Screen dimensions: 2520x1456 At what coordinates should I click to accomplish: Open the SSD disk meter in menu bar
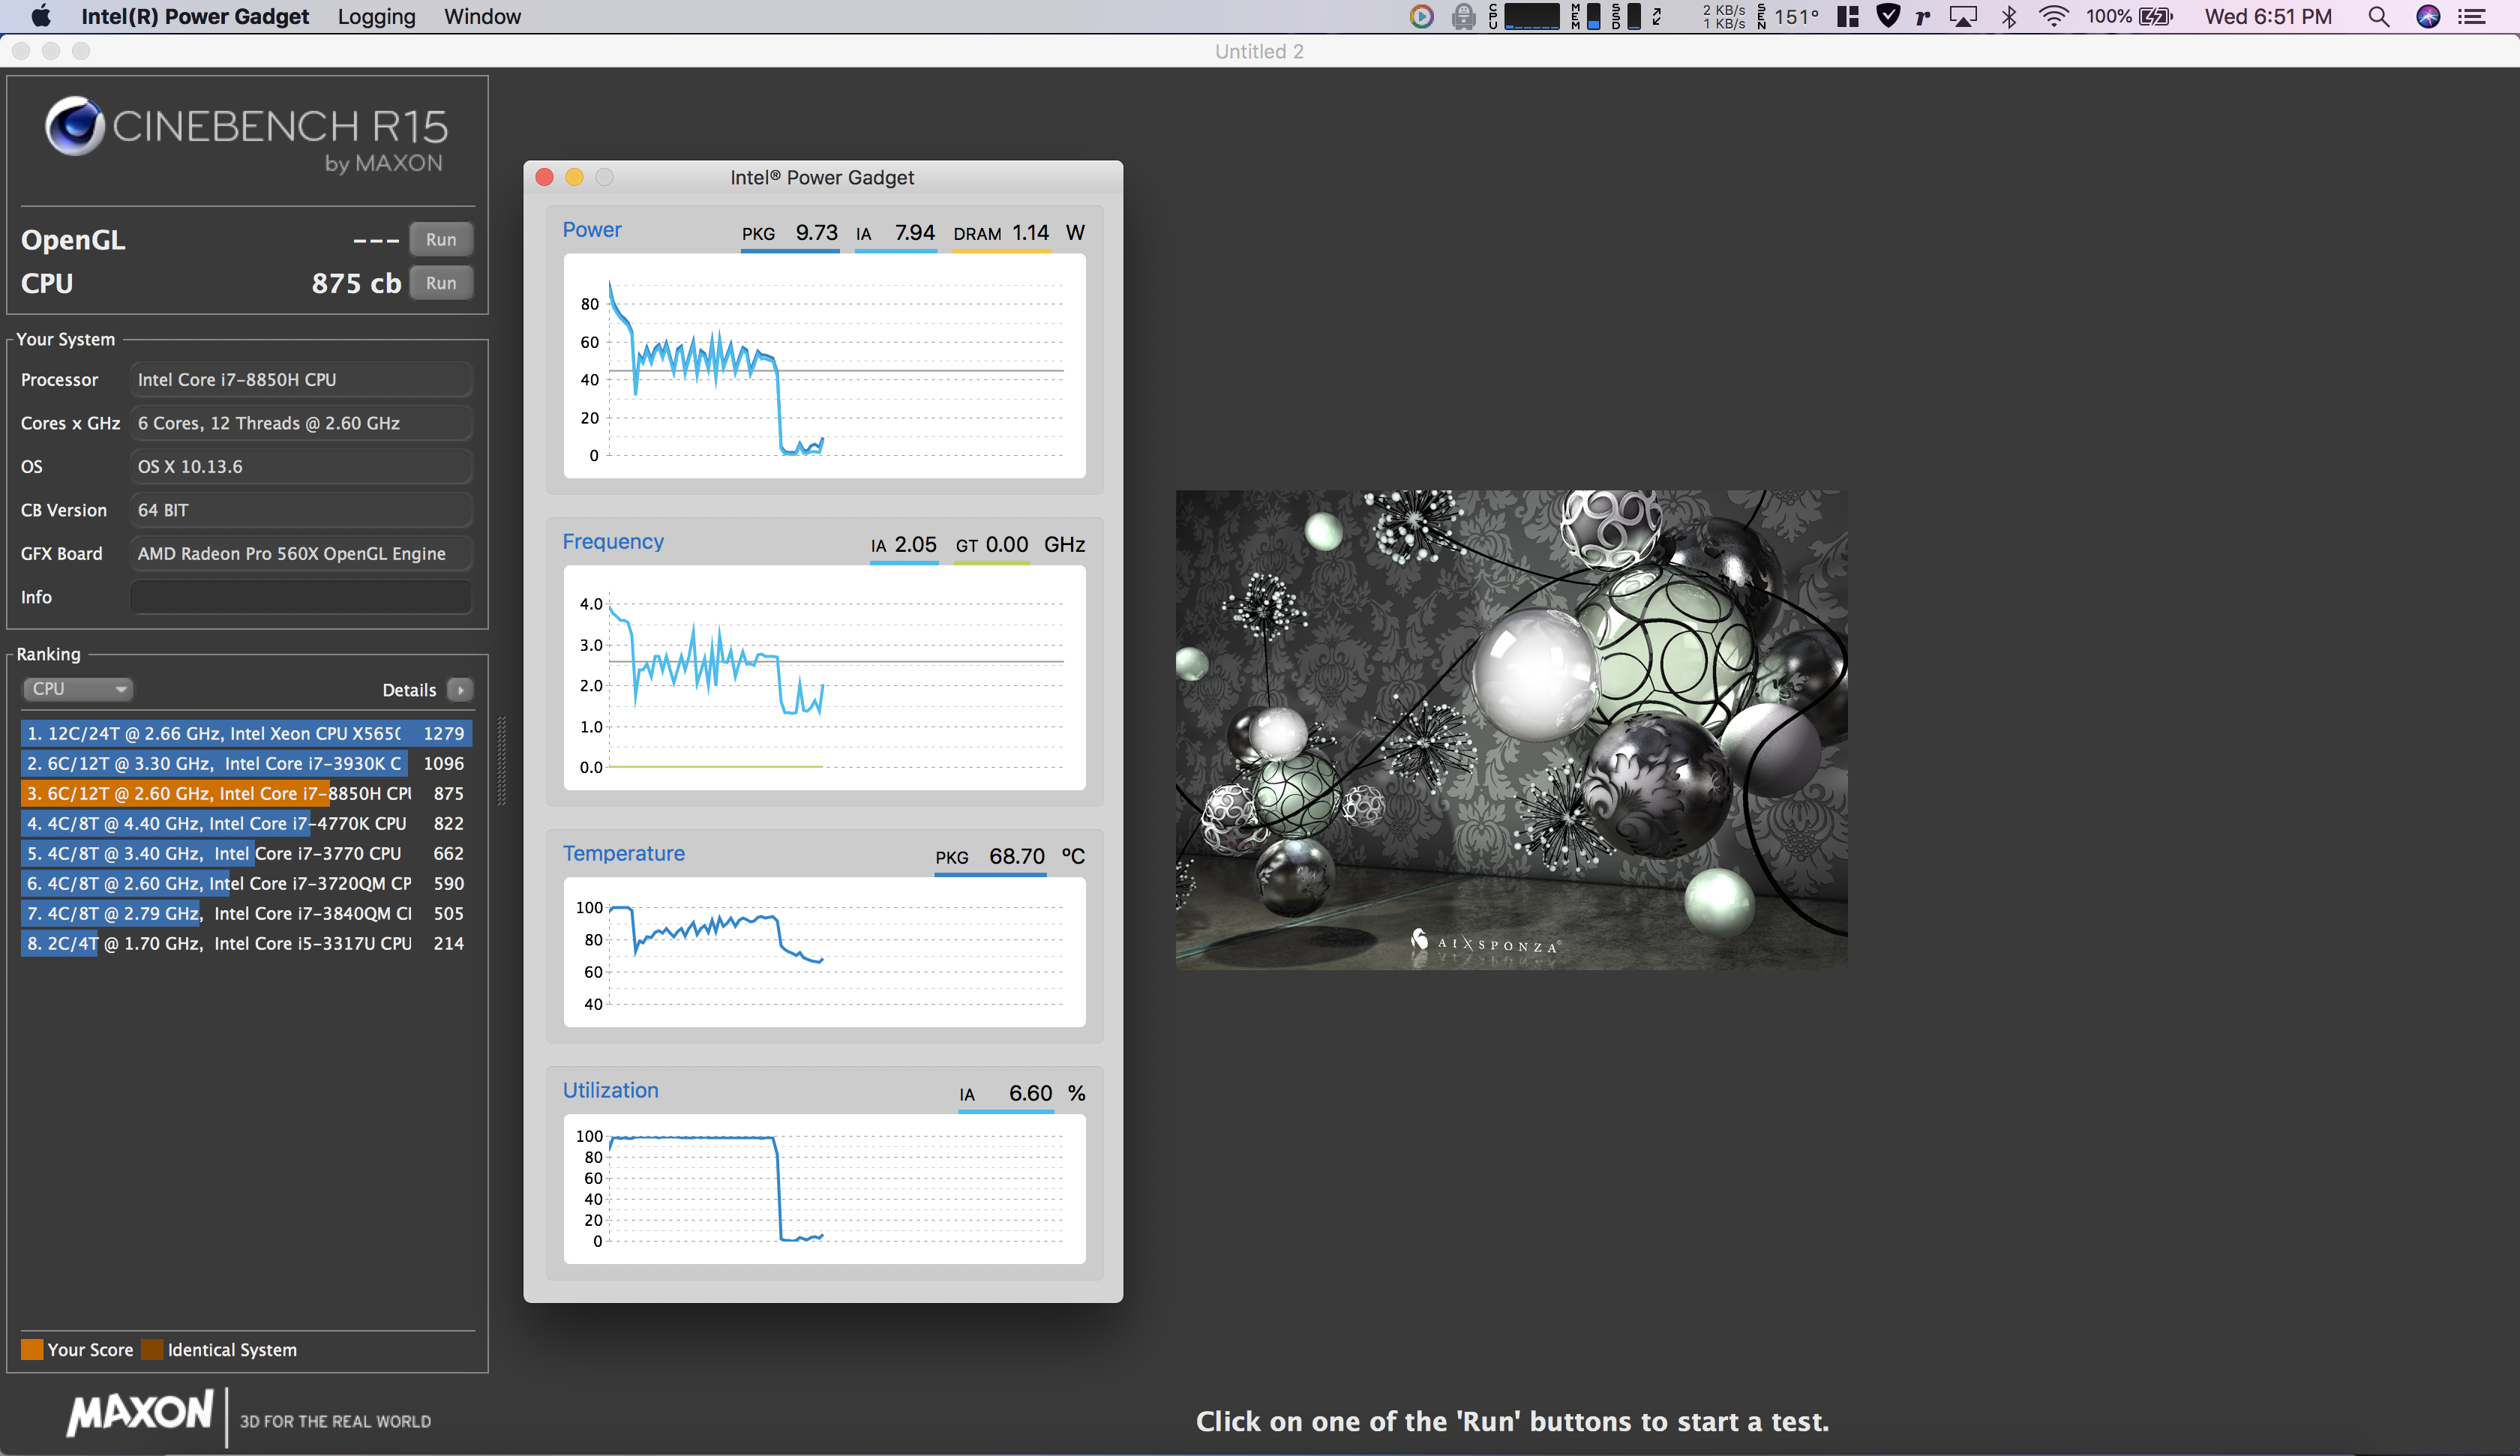(x=1626, y=16)
